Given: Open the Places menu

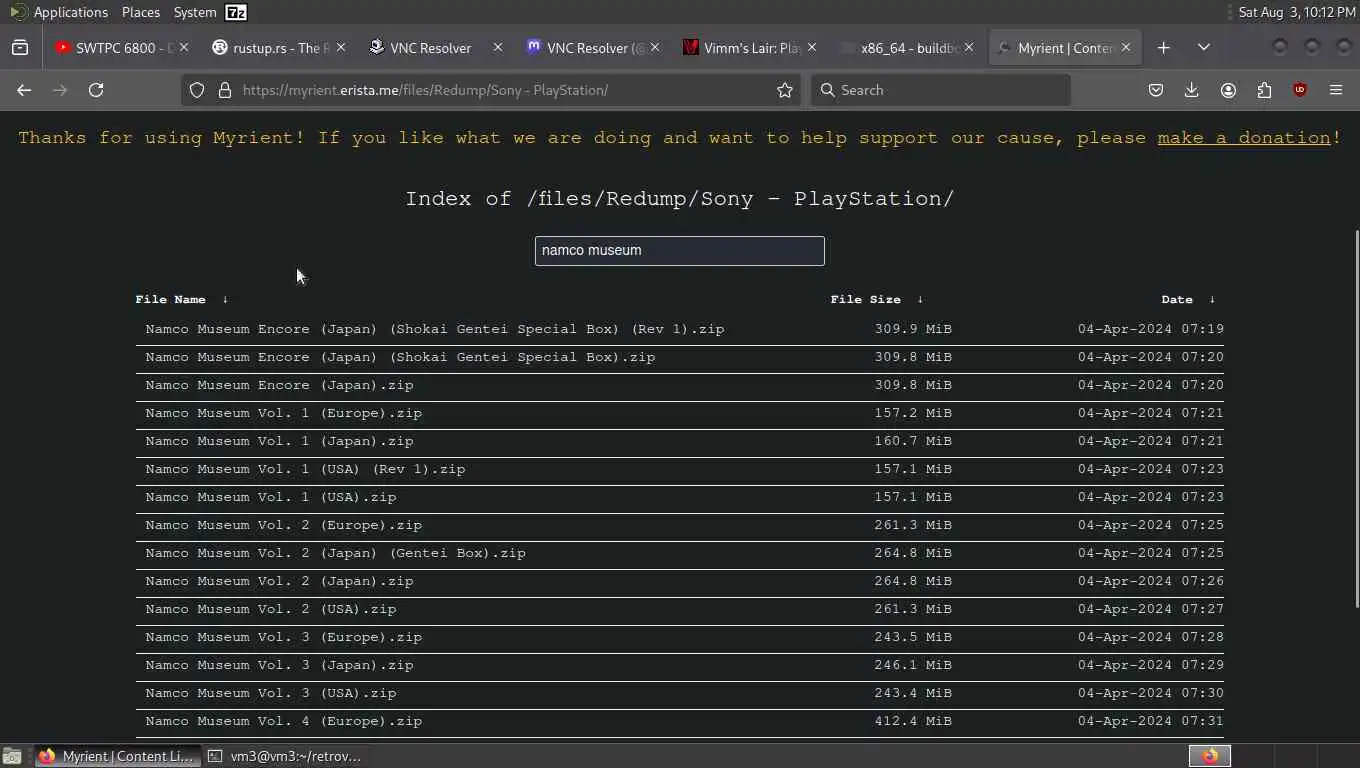Looking at the screenshot, I should 141,12.
